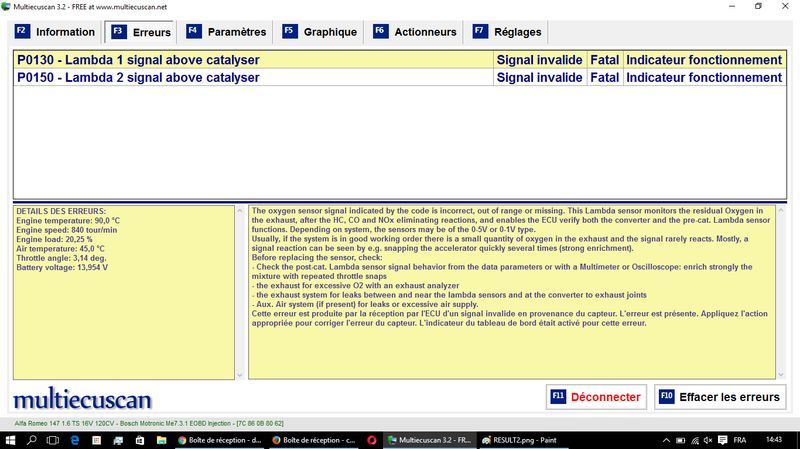Click the taskbar clock showing 14:43

point(773,439)
